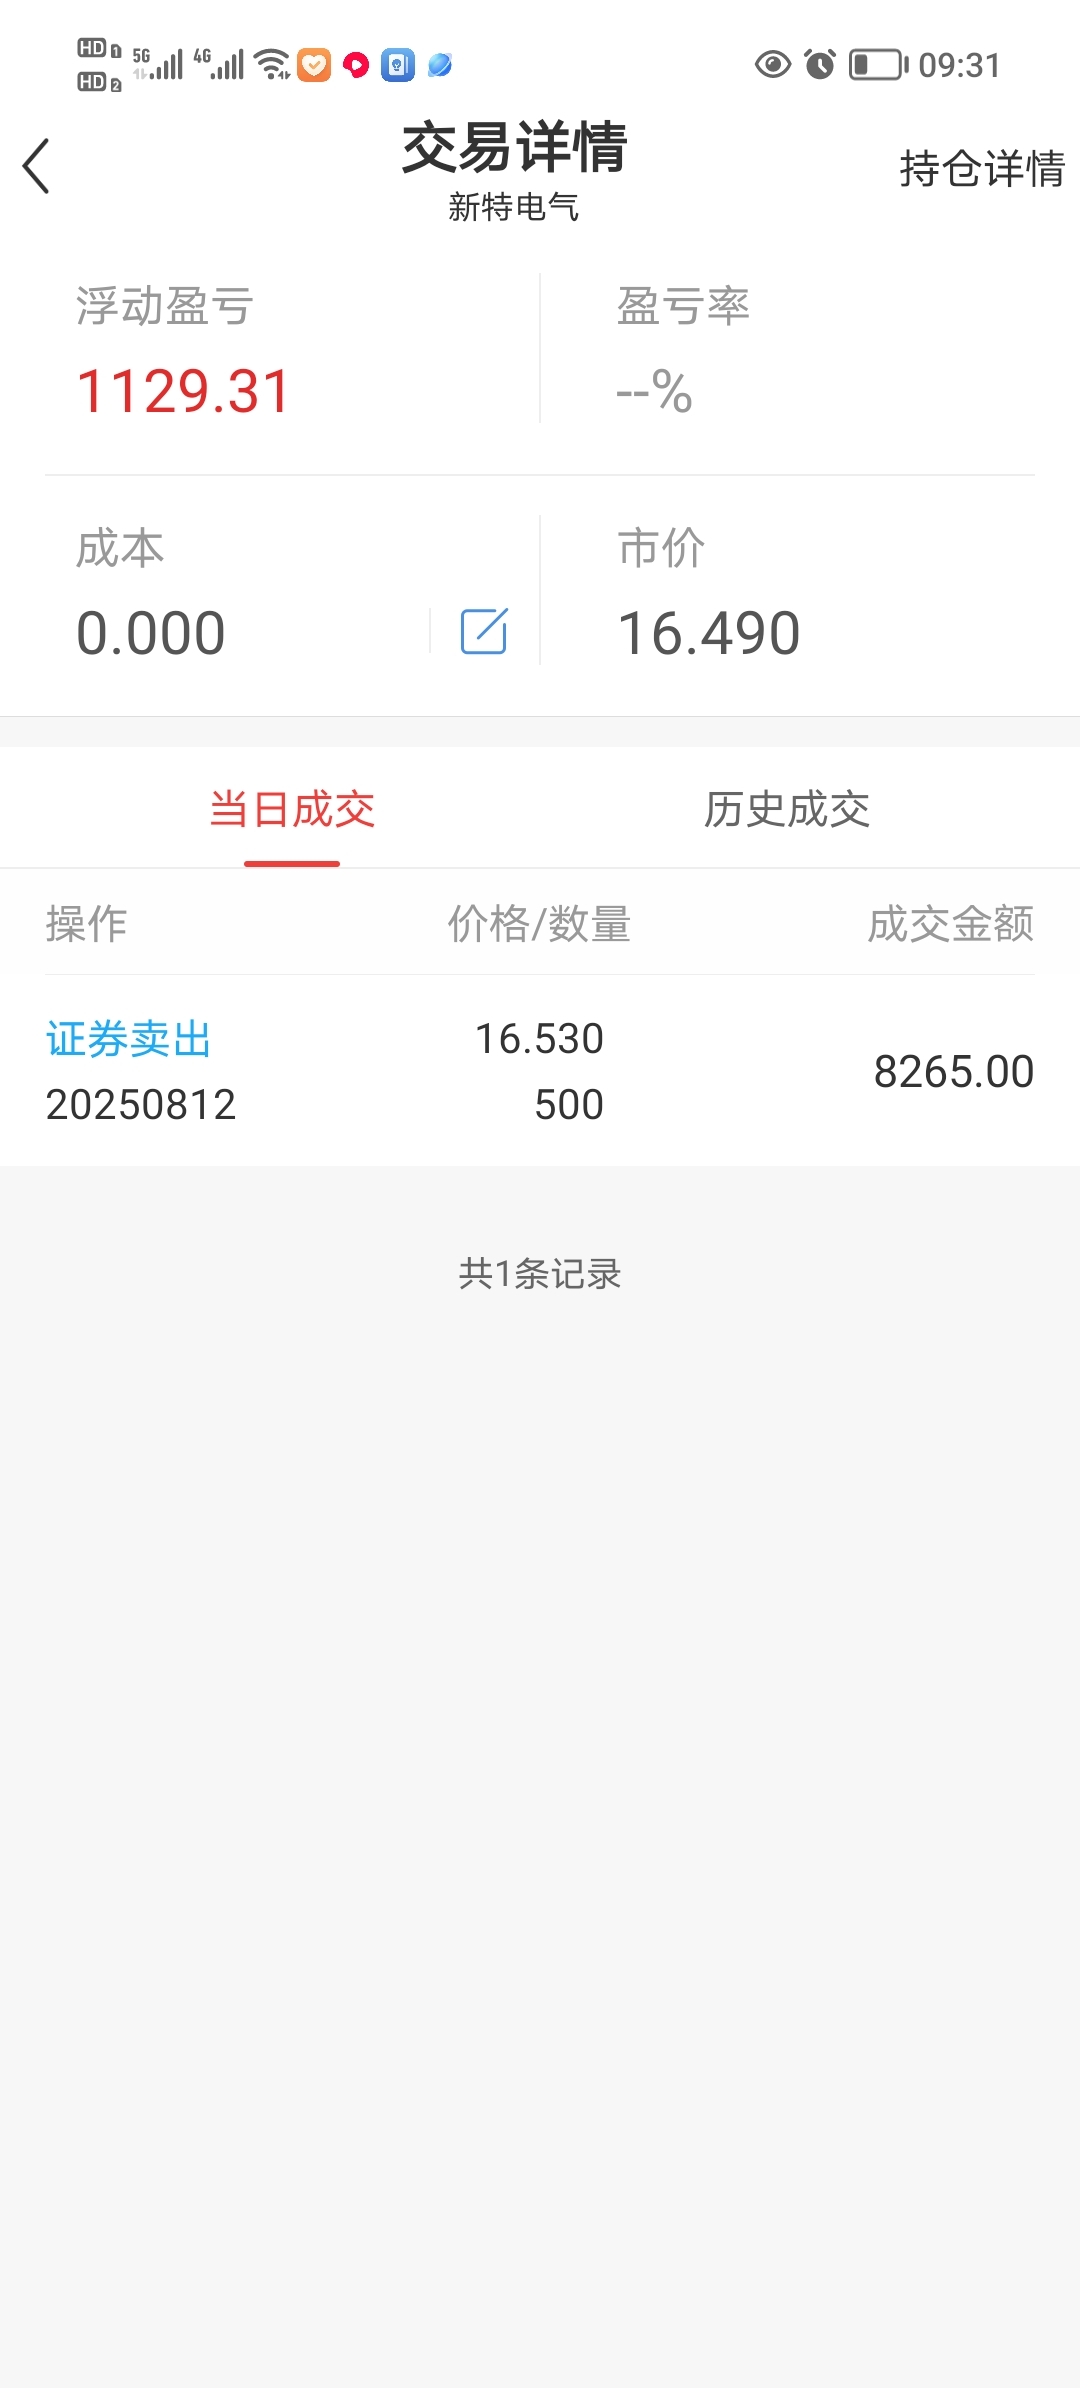Tap the back arrow icon
Viewport: 1080px width, 2388px height.
pos(36,166)
